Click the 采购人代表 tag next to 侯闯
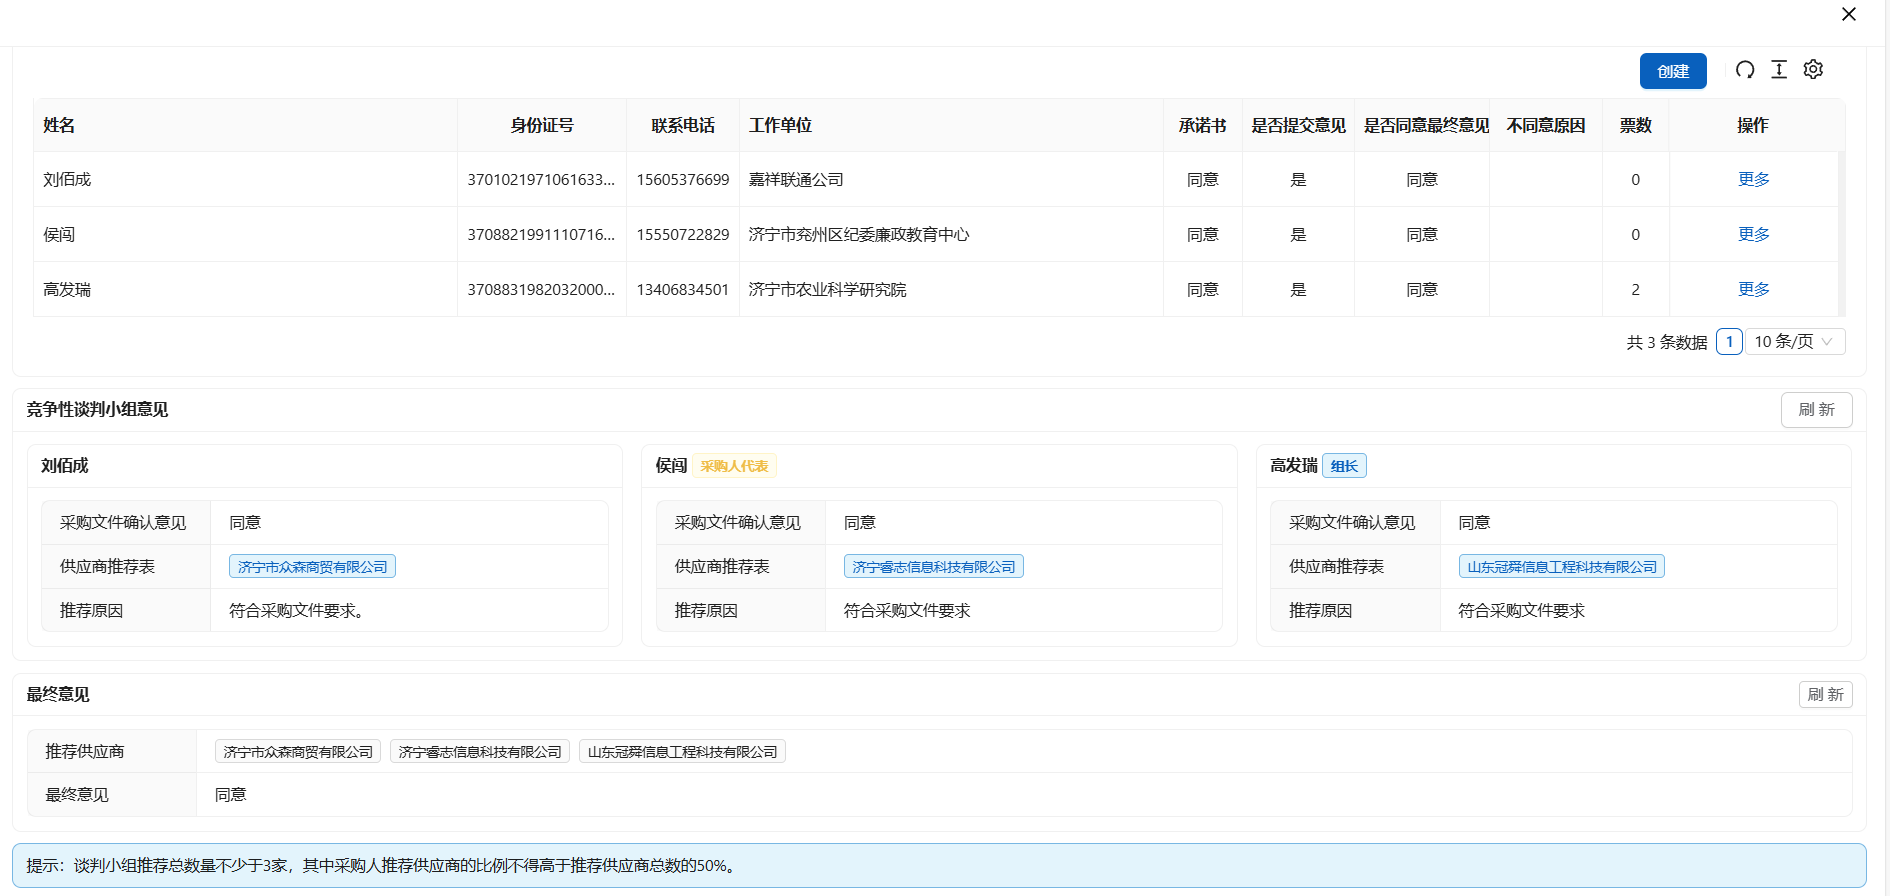Image resolution: width=1890 pixels, height=896 pixels. coord(734,466)
